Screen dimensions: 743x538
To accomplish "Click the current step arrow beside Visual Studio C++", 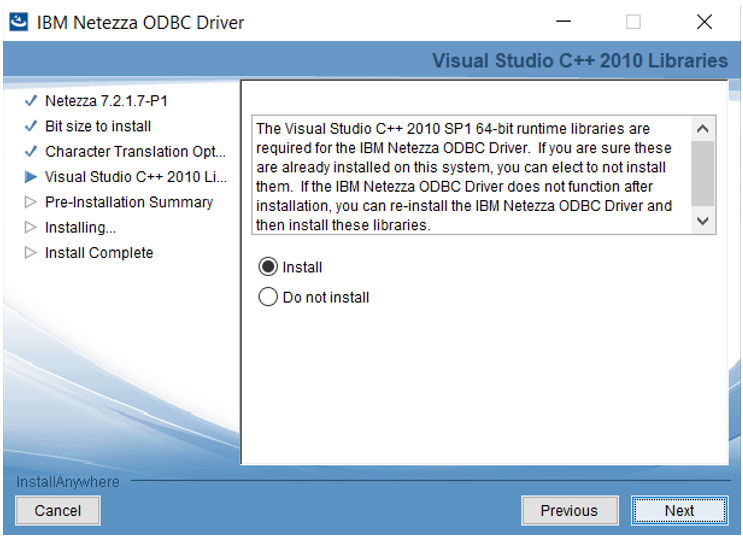I will [31, 177].
